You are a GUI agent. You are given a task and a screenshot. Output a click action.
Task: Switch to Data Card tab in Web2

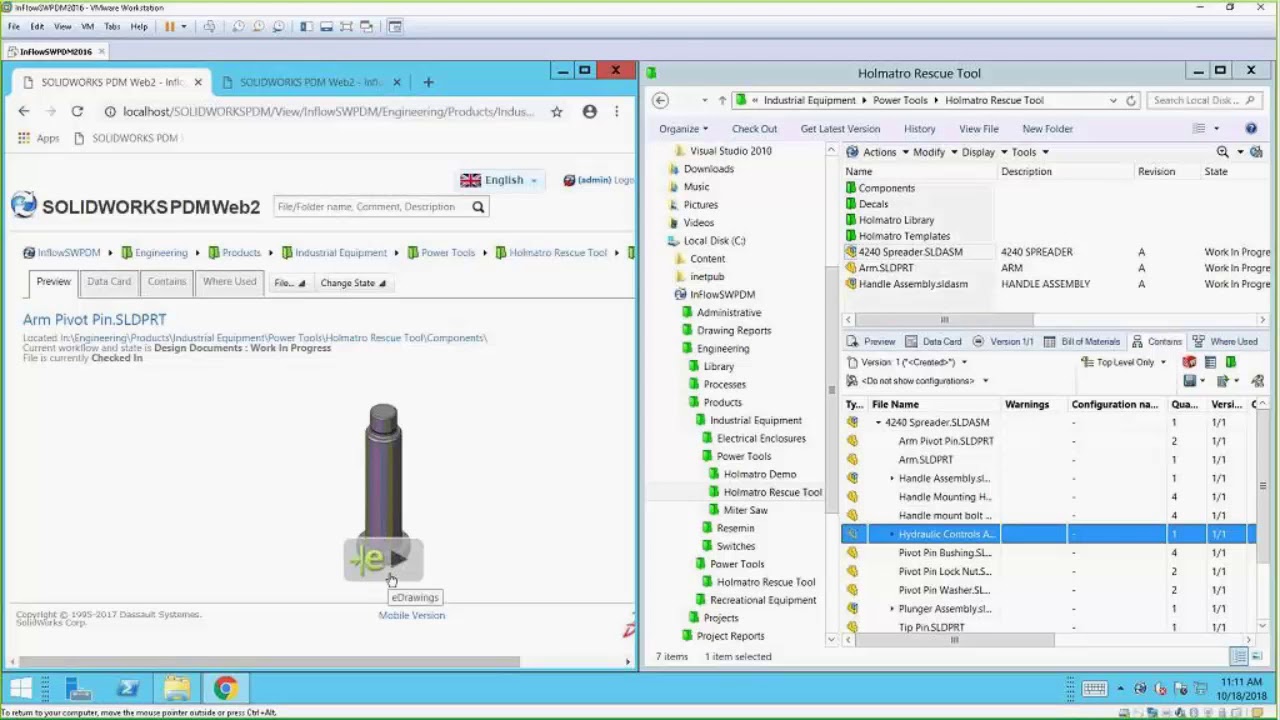109,282
